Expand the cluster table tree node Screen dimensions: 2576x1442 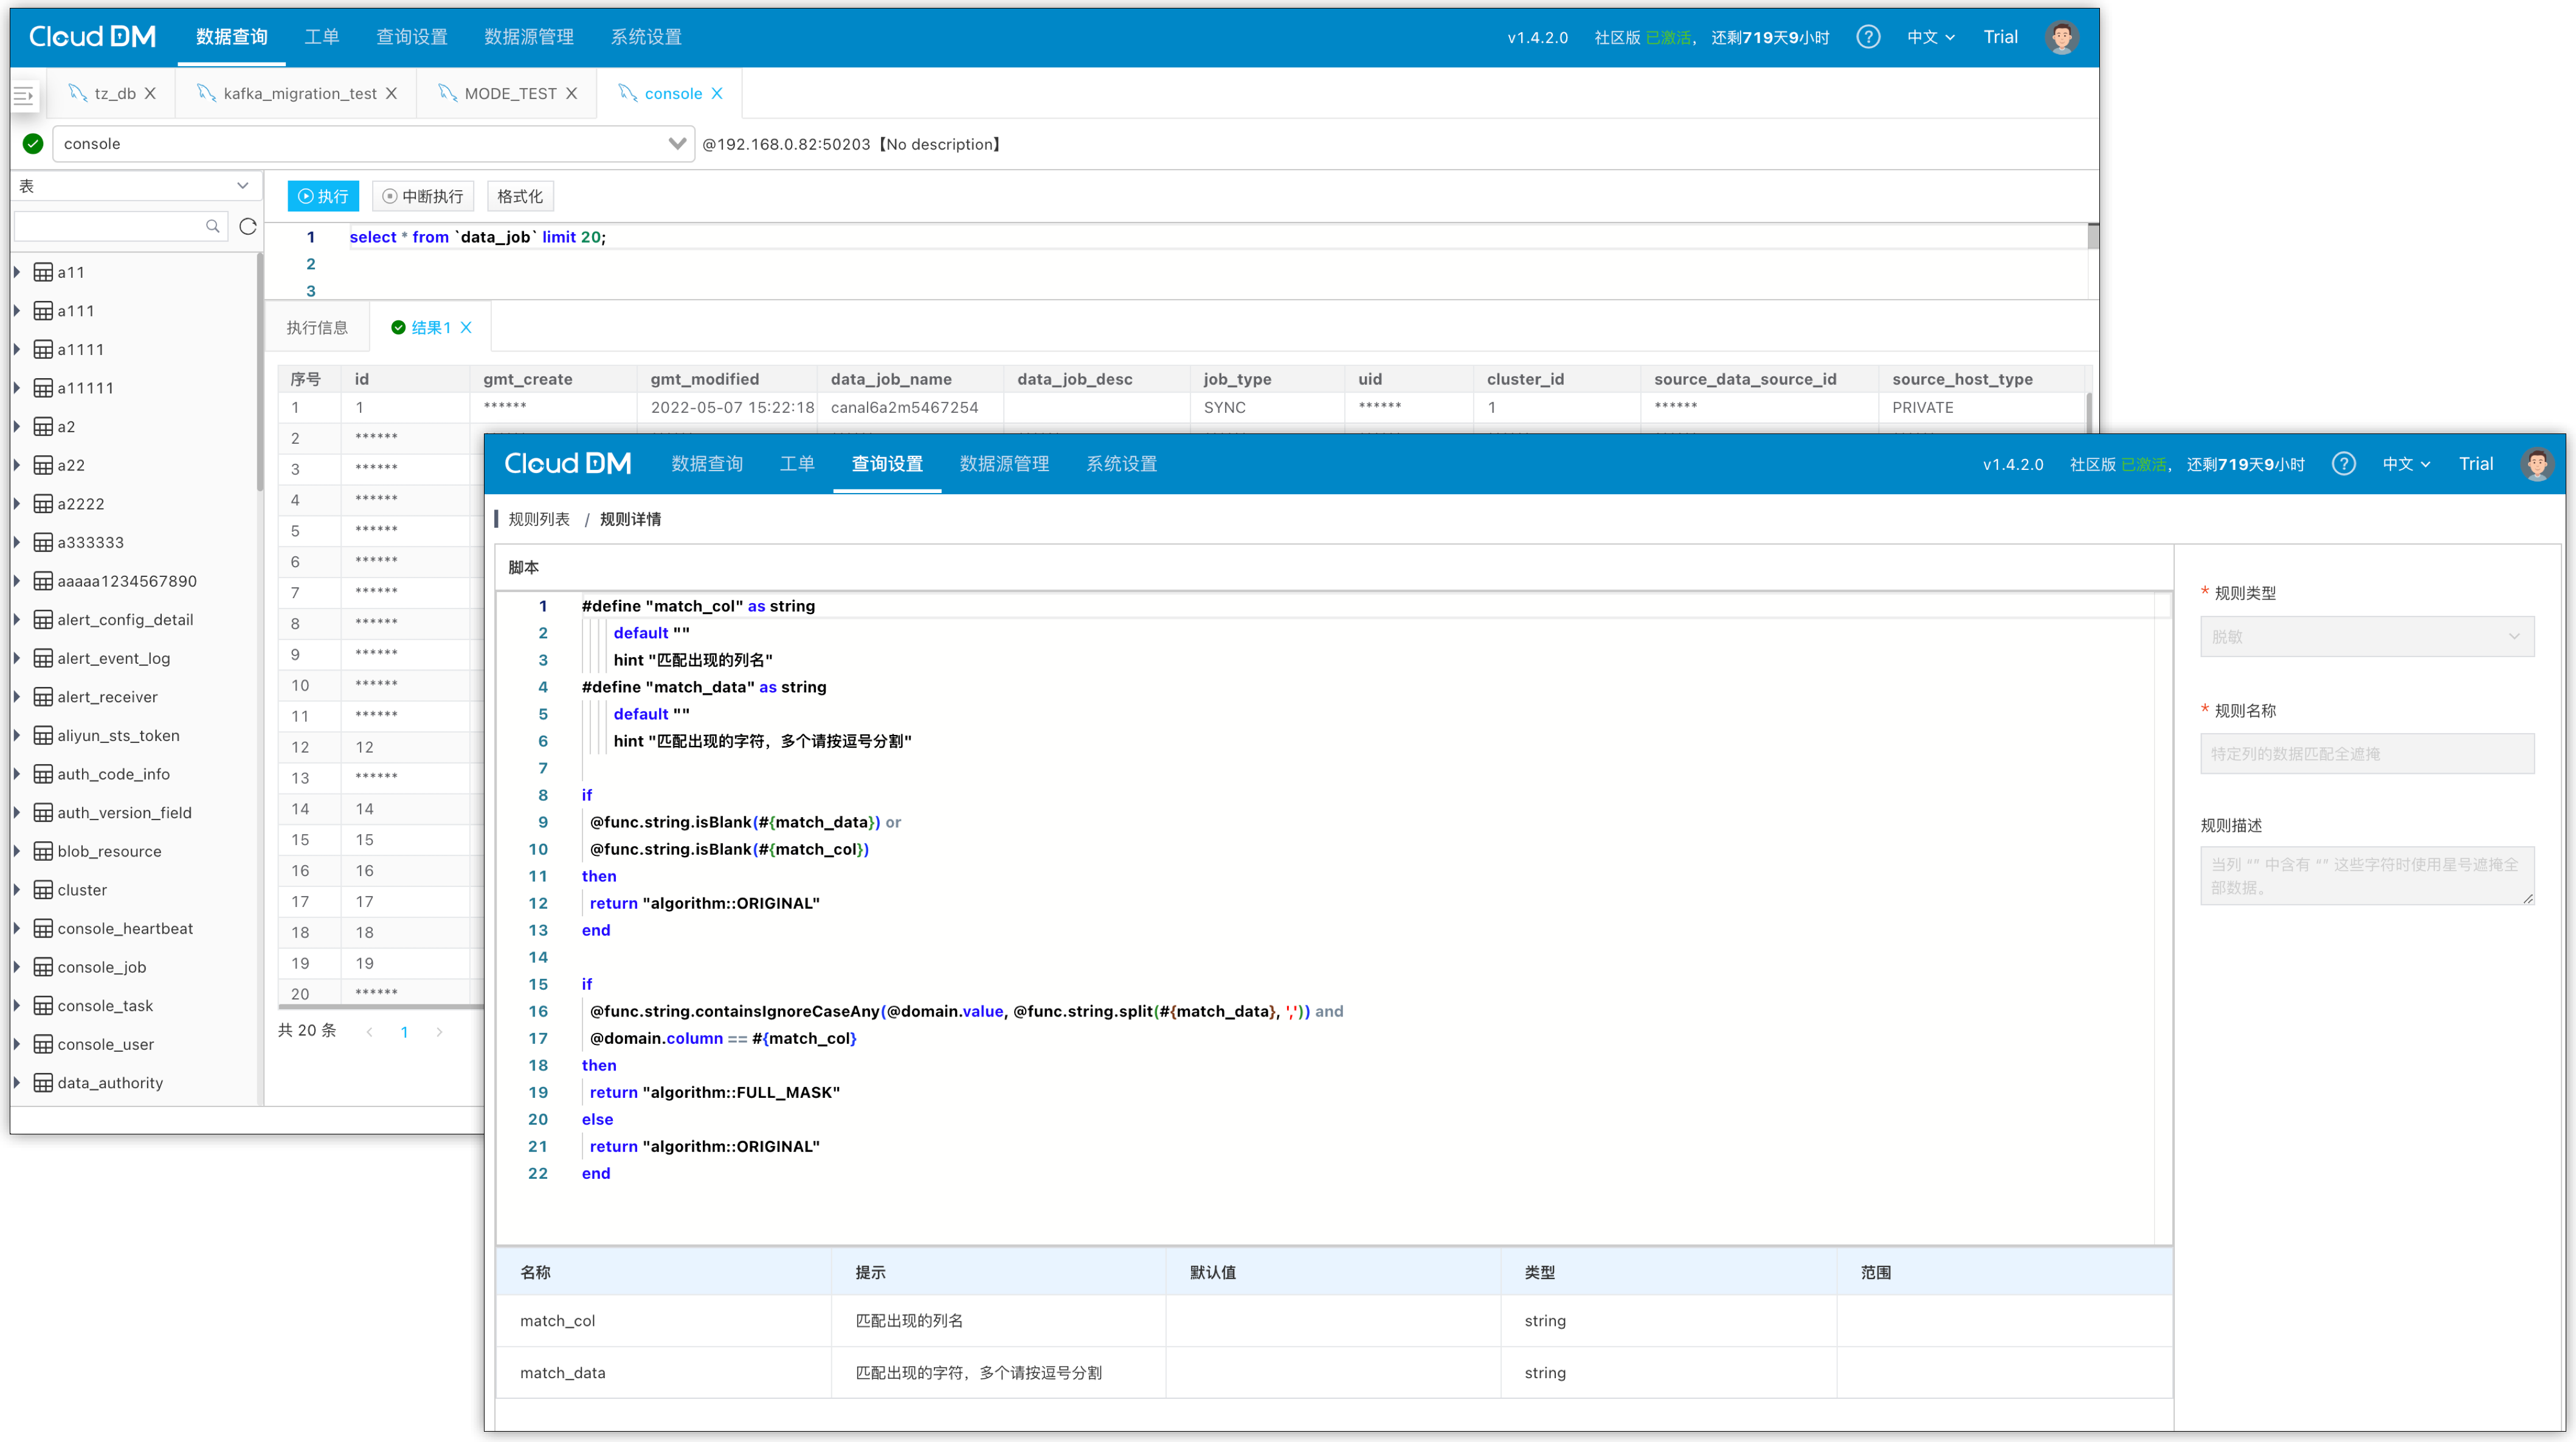point(17,890)
